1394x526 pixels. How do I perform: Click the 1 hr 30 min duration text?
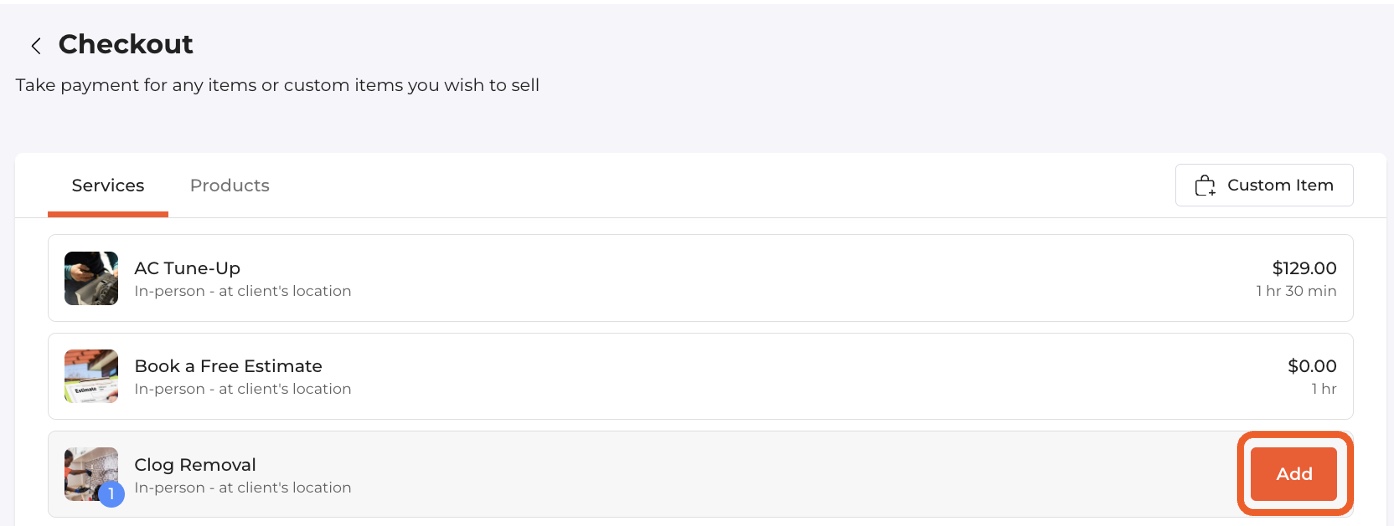(1296, 291)
